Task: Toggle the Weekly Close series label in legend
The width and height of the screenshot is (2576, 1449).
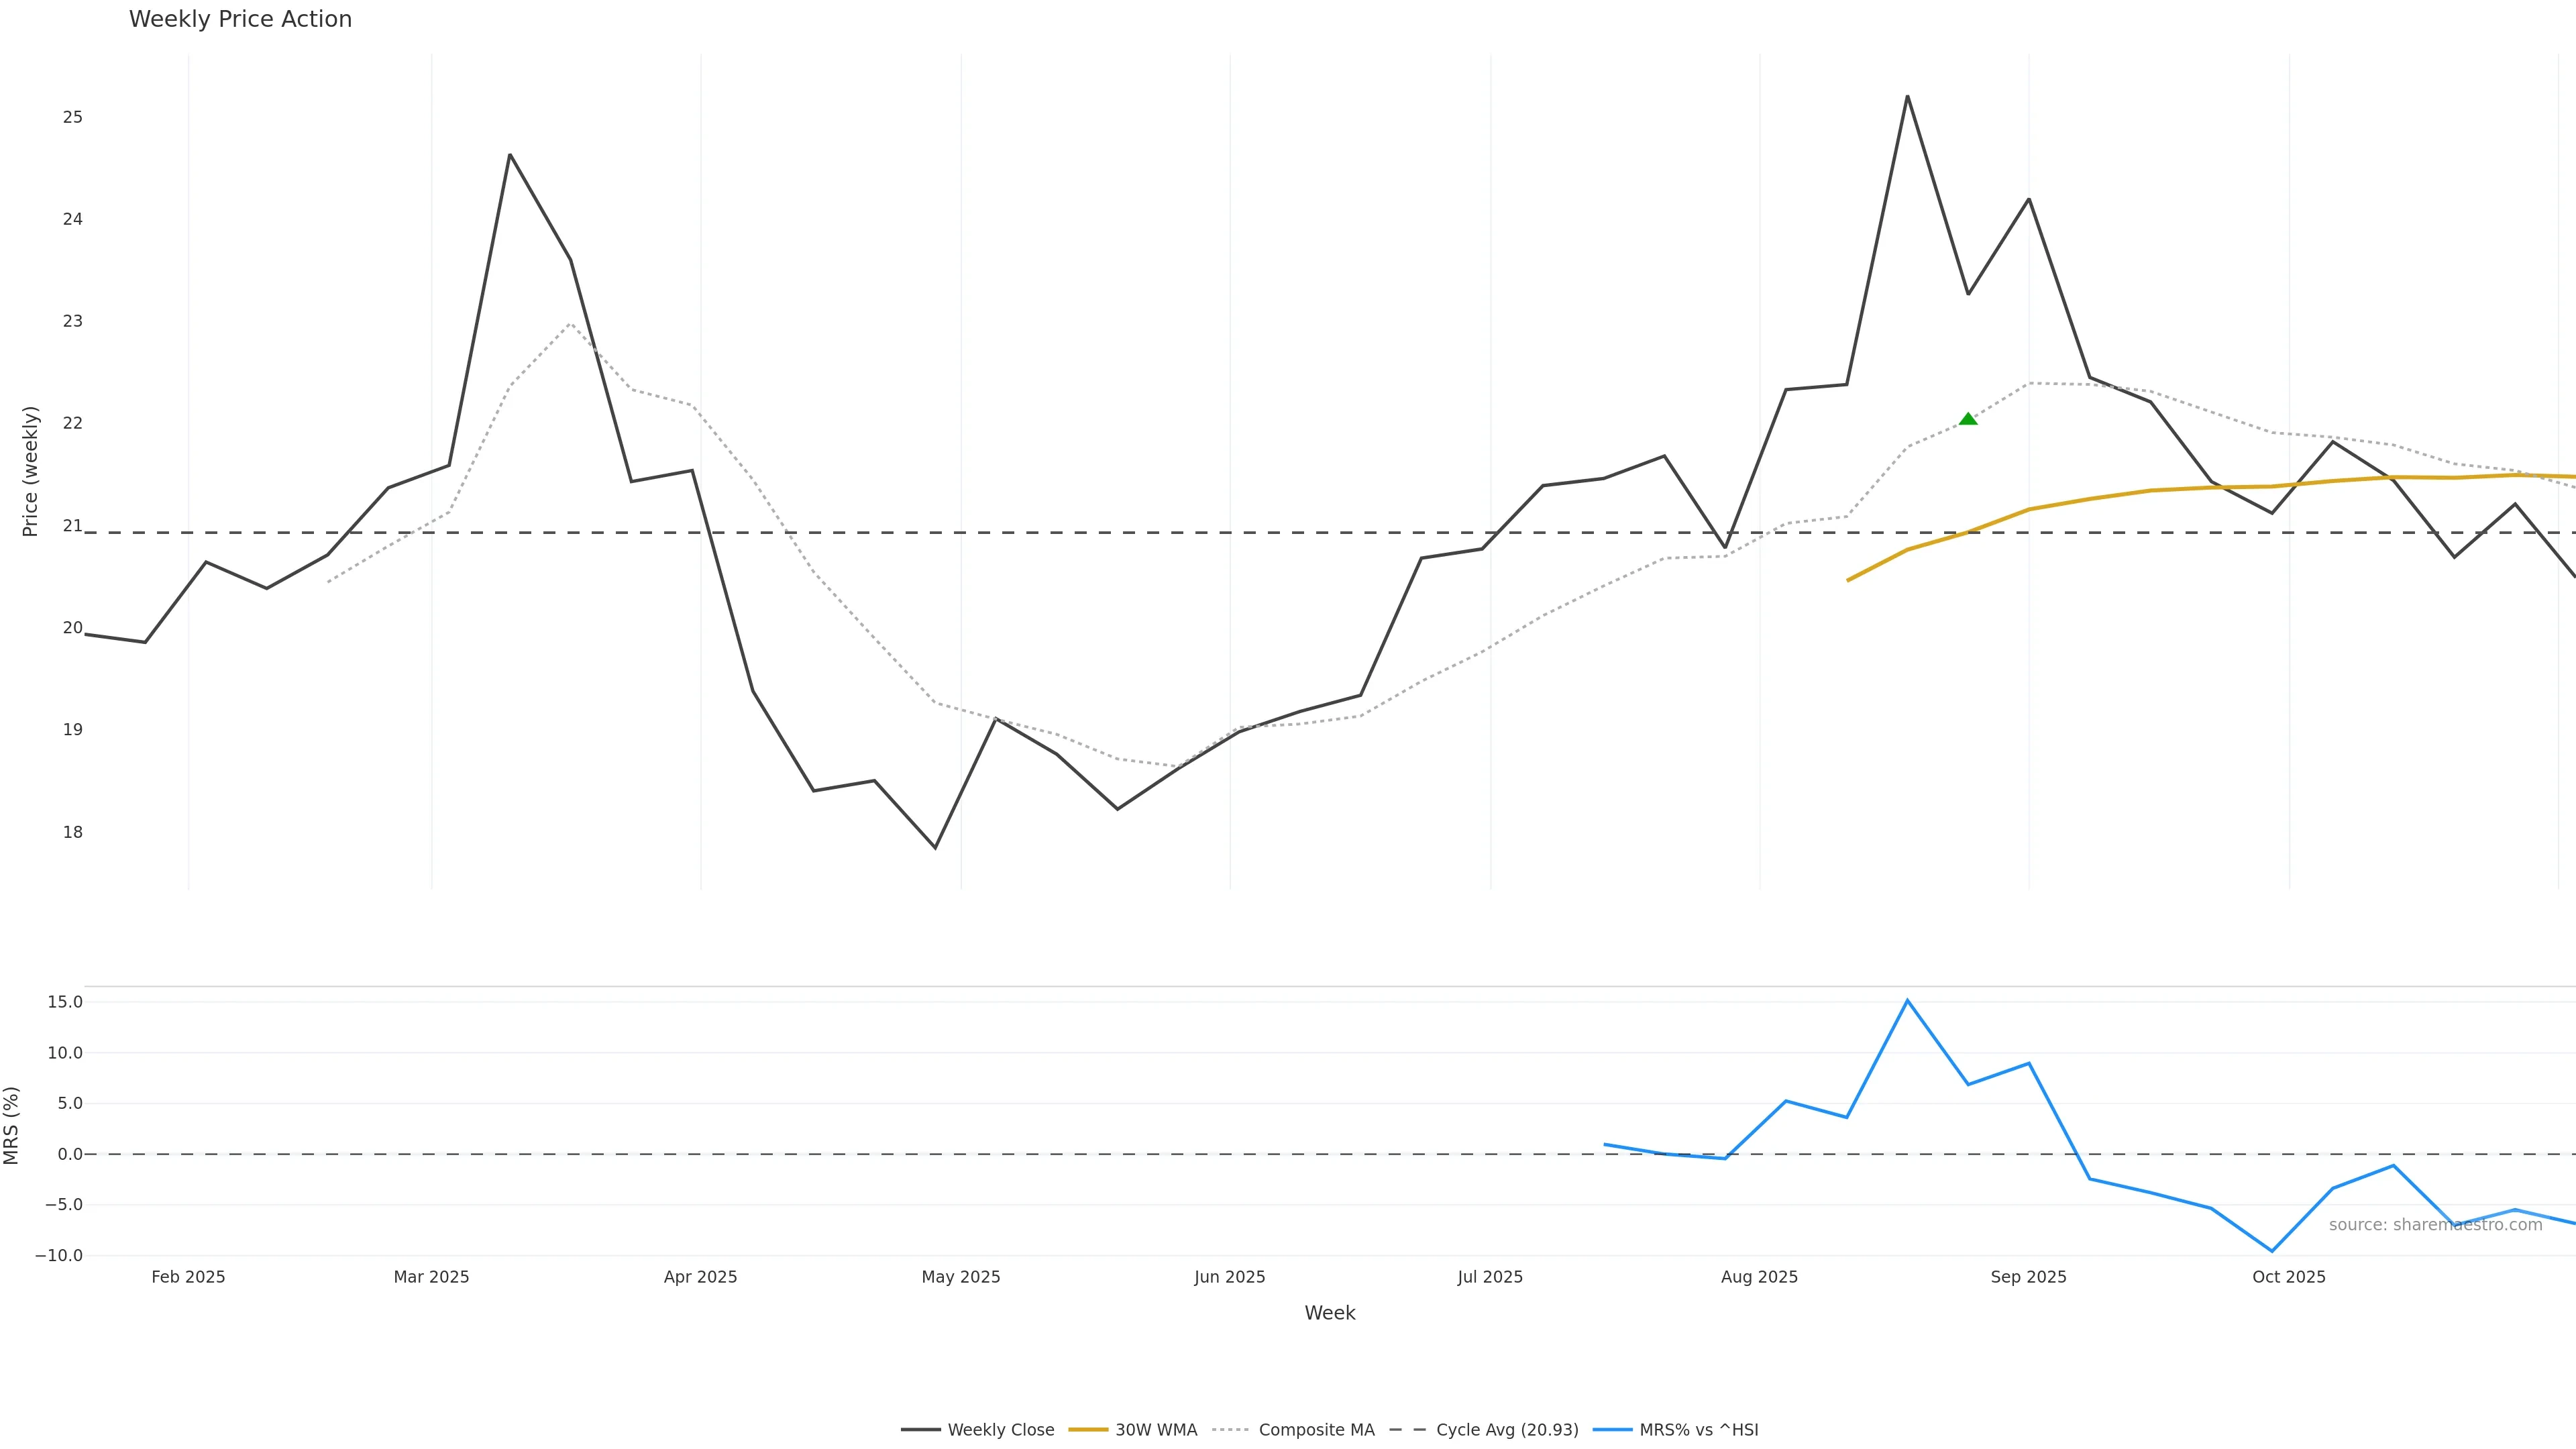Action: point(1000,1430)
